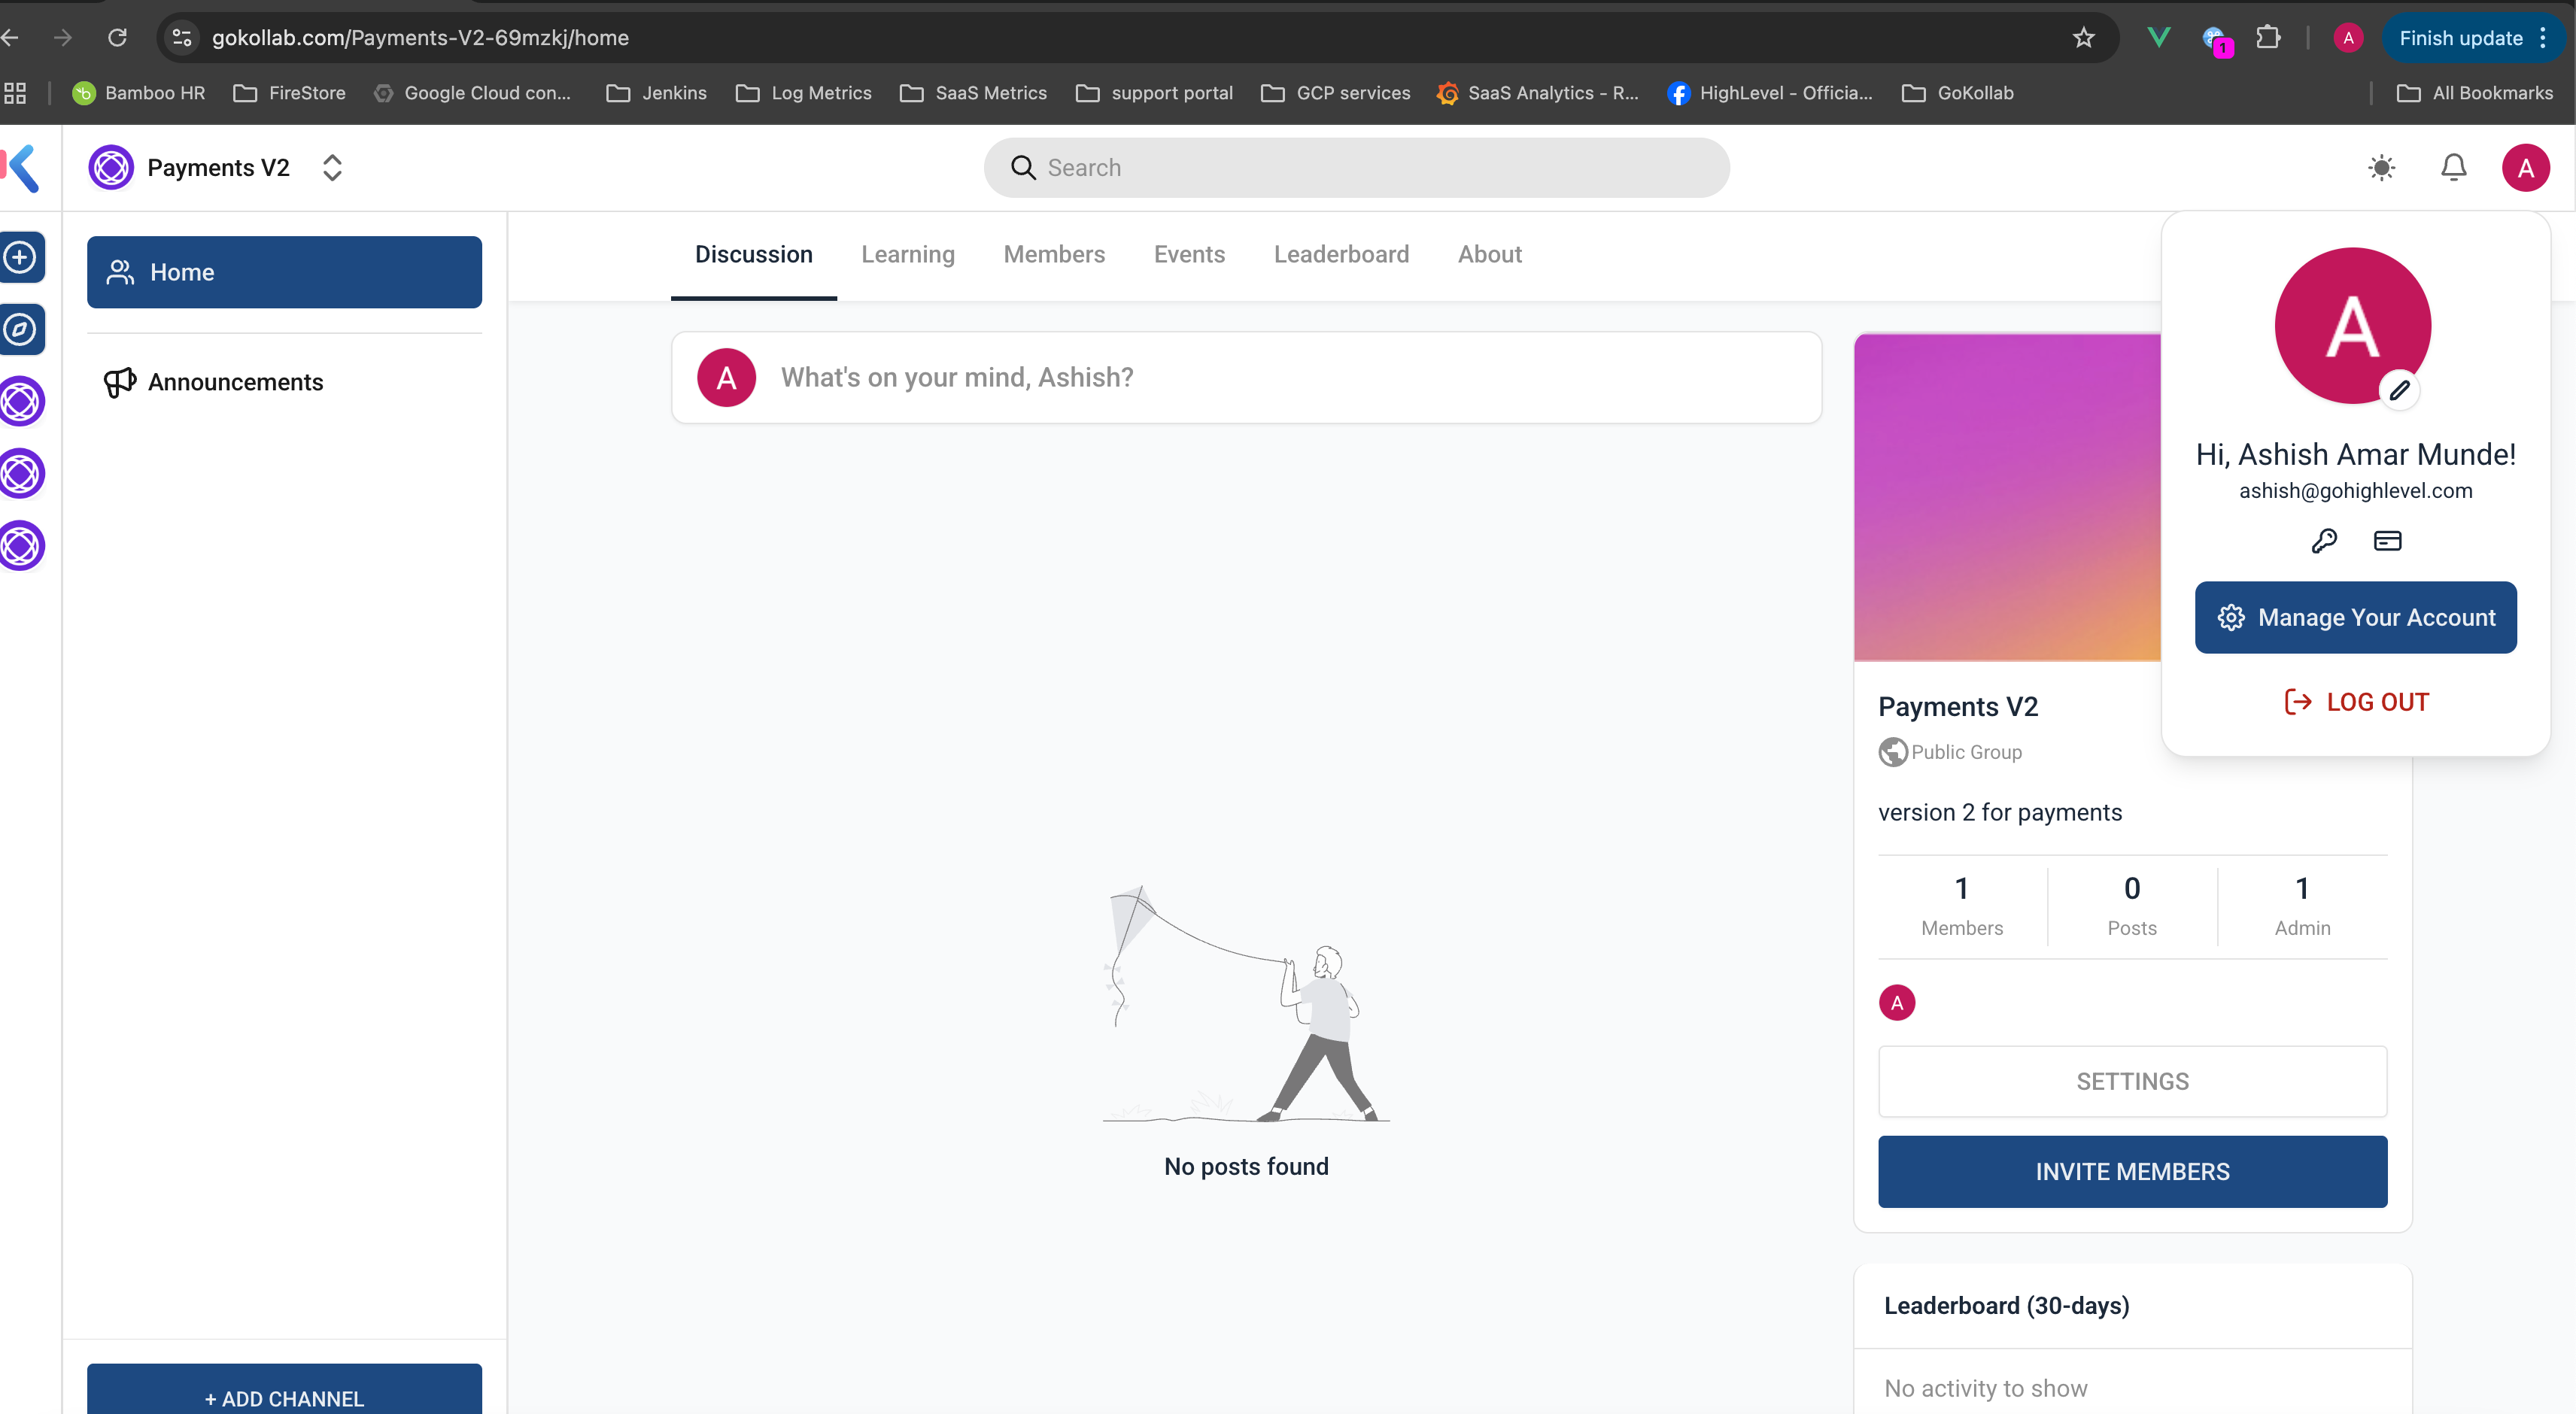
Task: Click the INVITE MEMBERS button
Action: point(2131,1171)
